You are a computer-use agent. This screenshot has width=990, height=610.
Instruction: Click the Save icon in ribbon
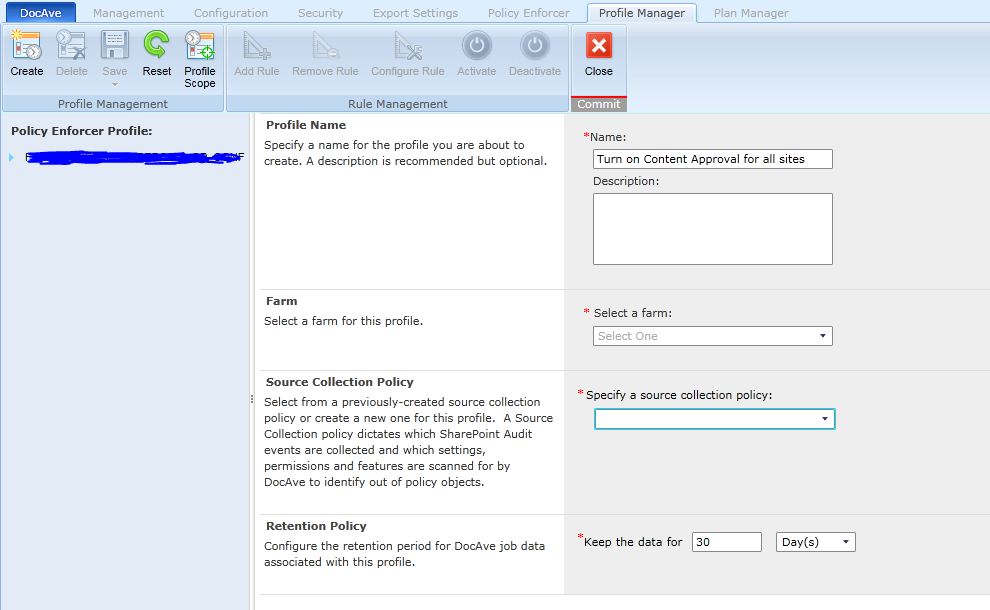click(x=114, y=46)
